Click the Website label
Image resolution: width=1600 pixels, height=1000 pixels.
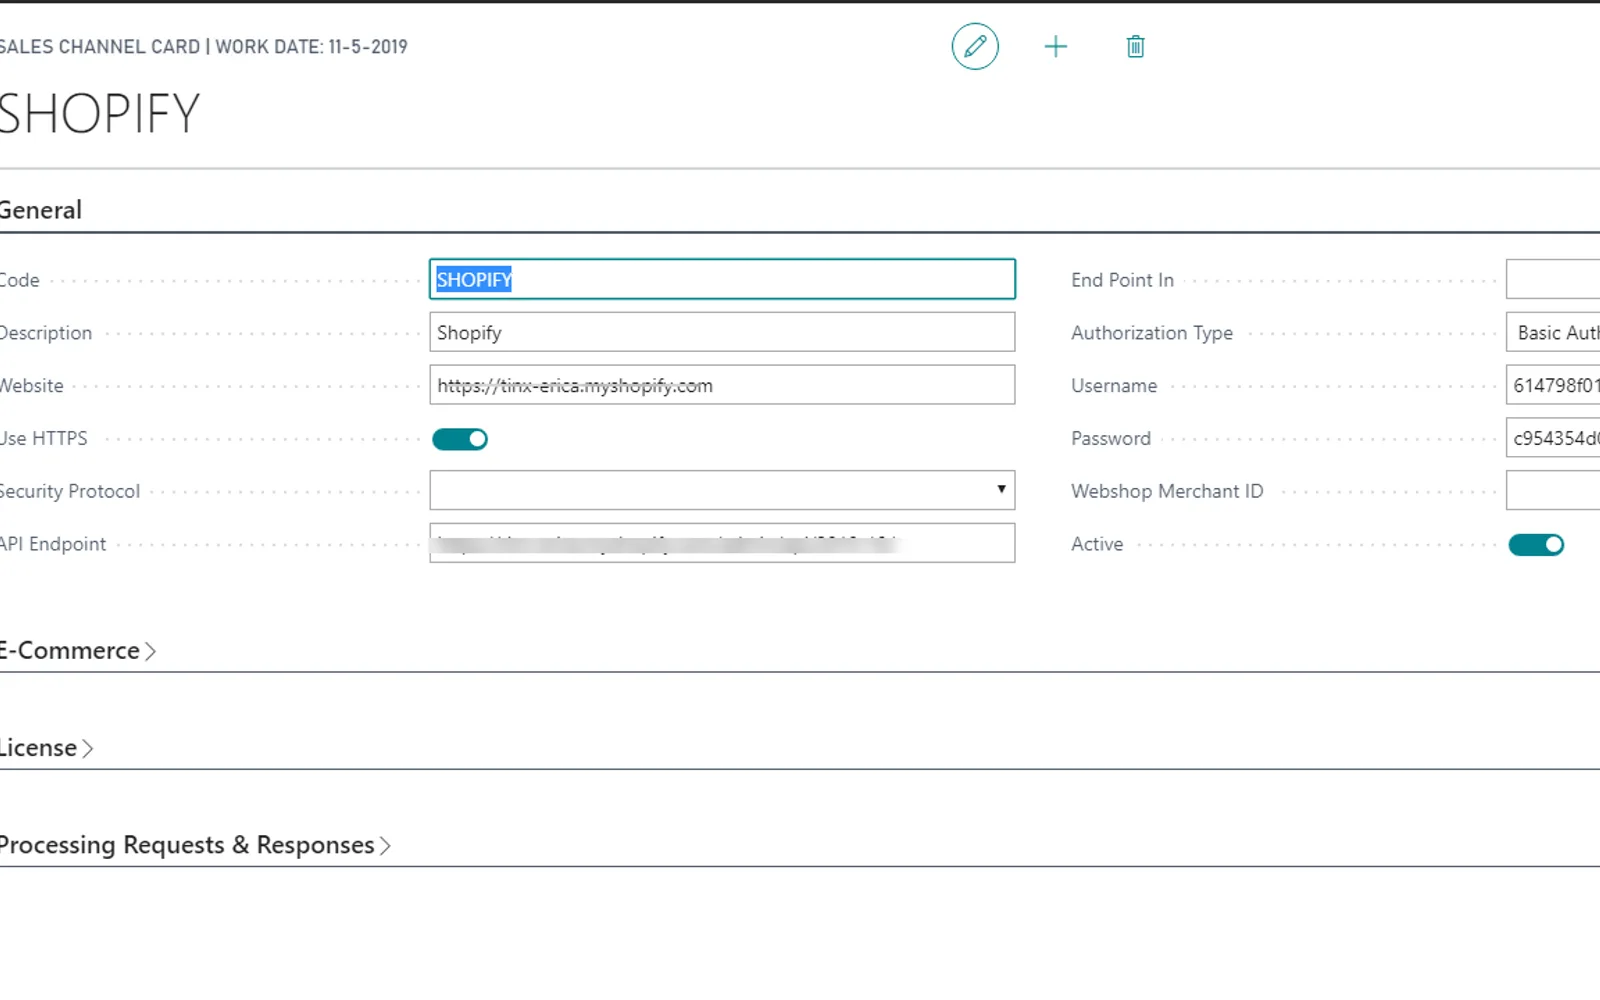point(32,386)
